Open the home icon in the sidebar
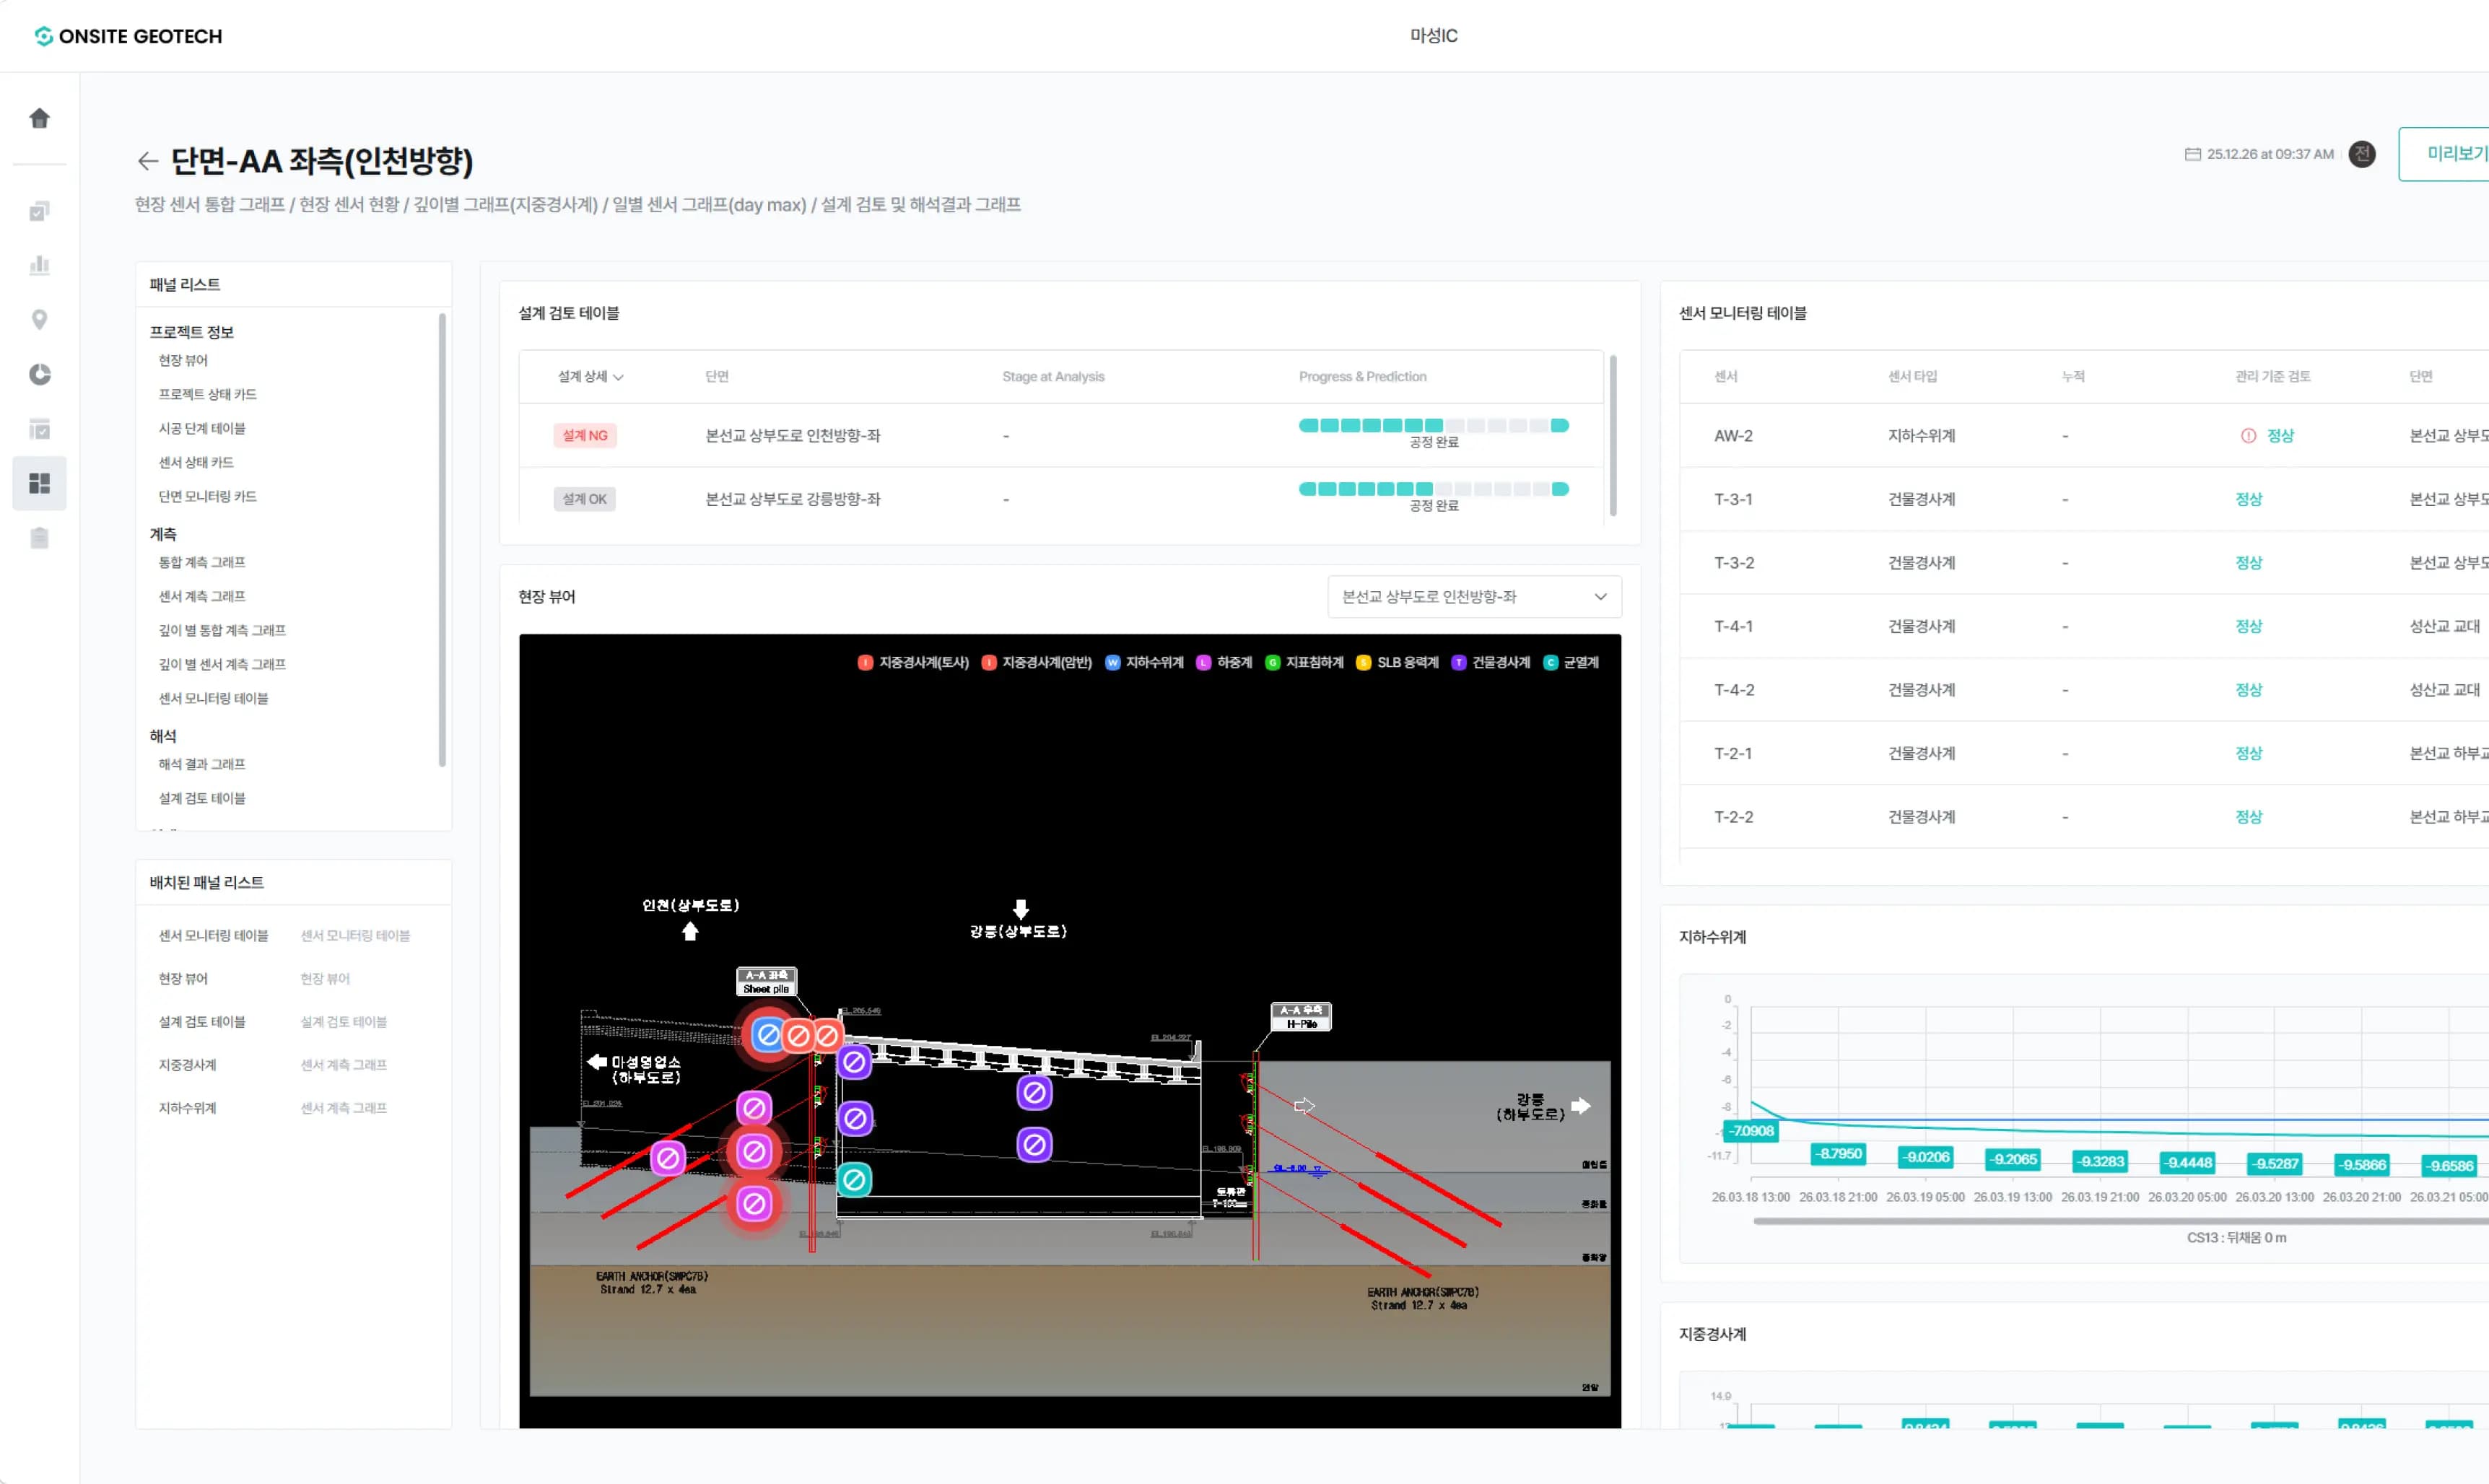The height and width of the screenshot is (1484, 2489). [x=40, y=118]
